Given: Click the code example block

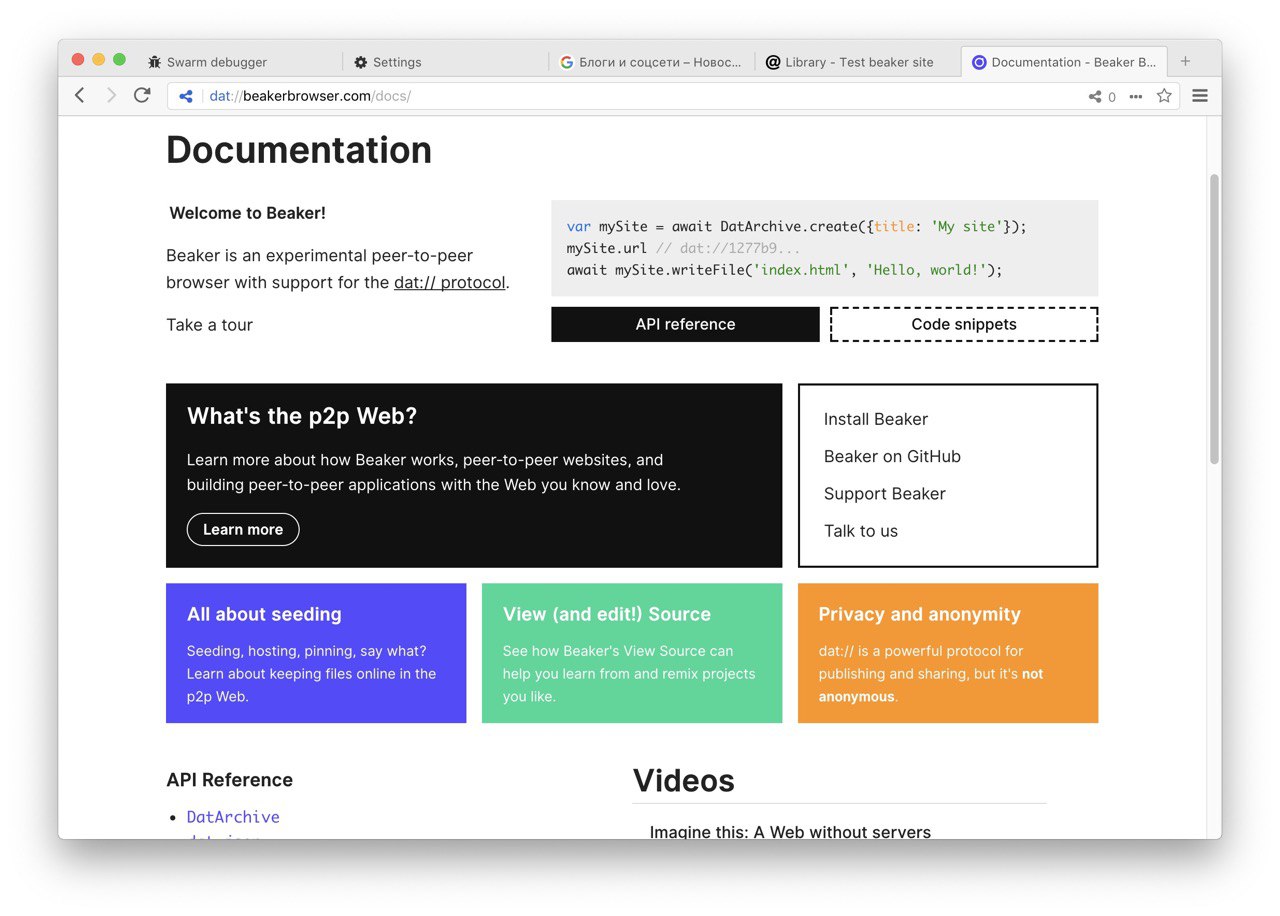Looking at the screenshot, I should (x=825, y=248).
